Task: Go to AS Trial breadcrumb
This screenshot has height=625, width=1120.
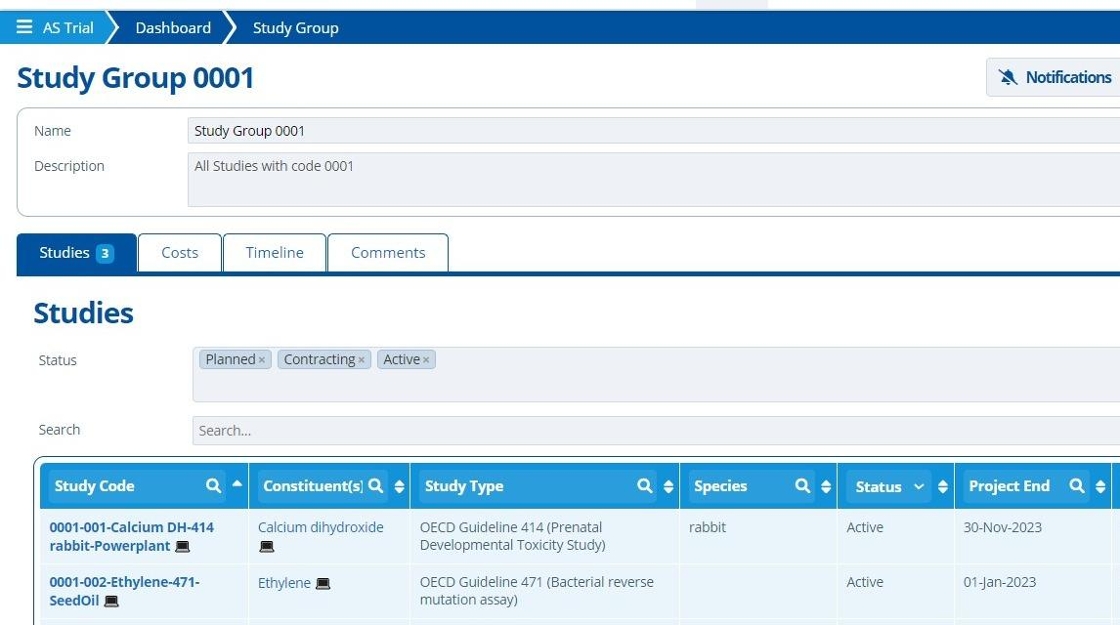Action: (x=68, y=28)
